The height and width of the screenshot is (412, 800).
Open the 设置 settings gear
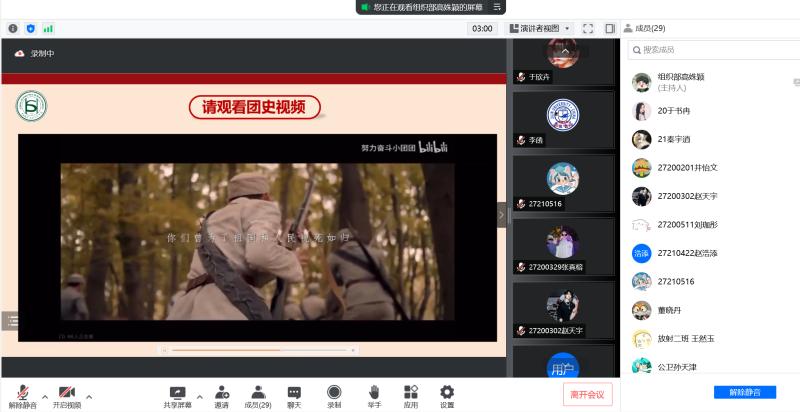(447, 395)
